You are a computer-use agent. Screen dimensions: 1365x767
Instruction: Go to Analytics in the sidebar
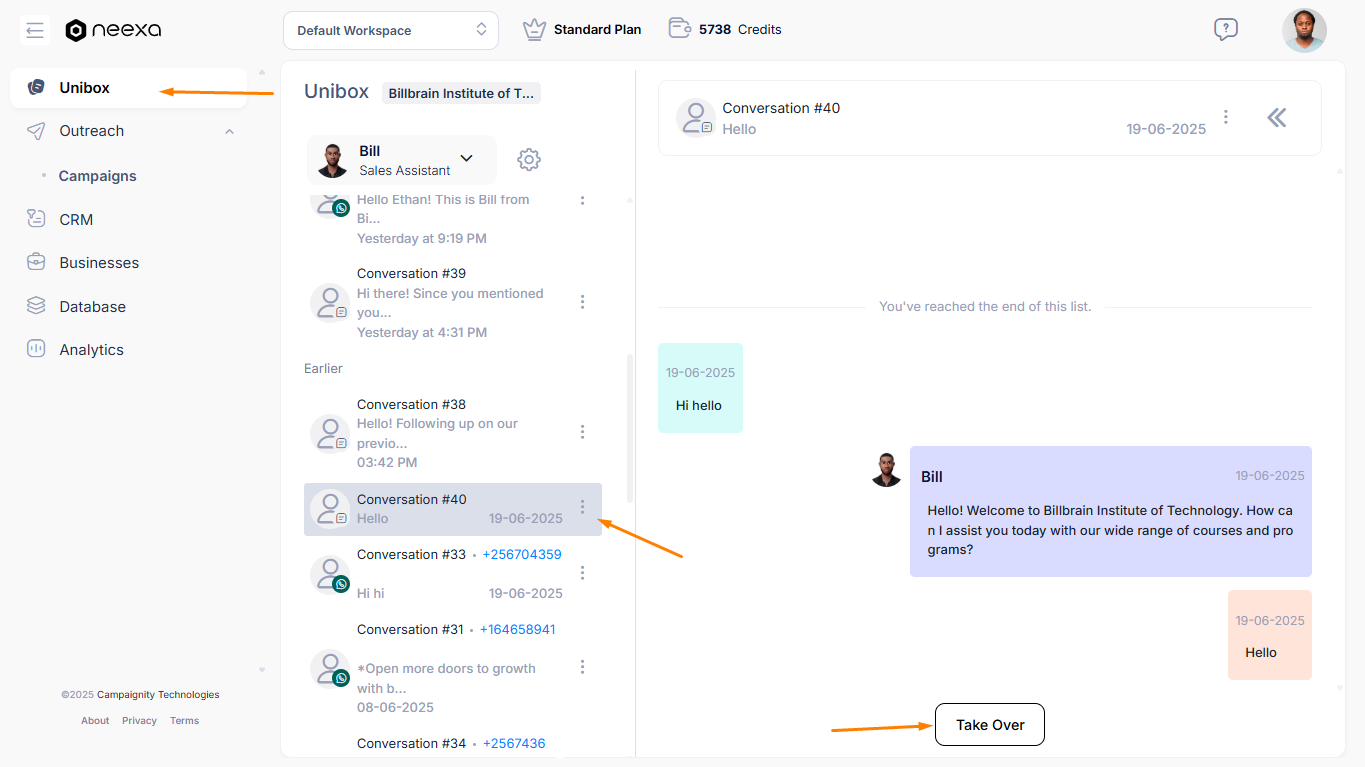tap(91, 350)
